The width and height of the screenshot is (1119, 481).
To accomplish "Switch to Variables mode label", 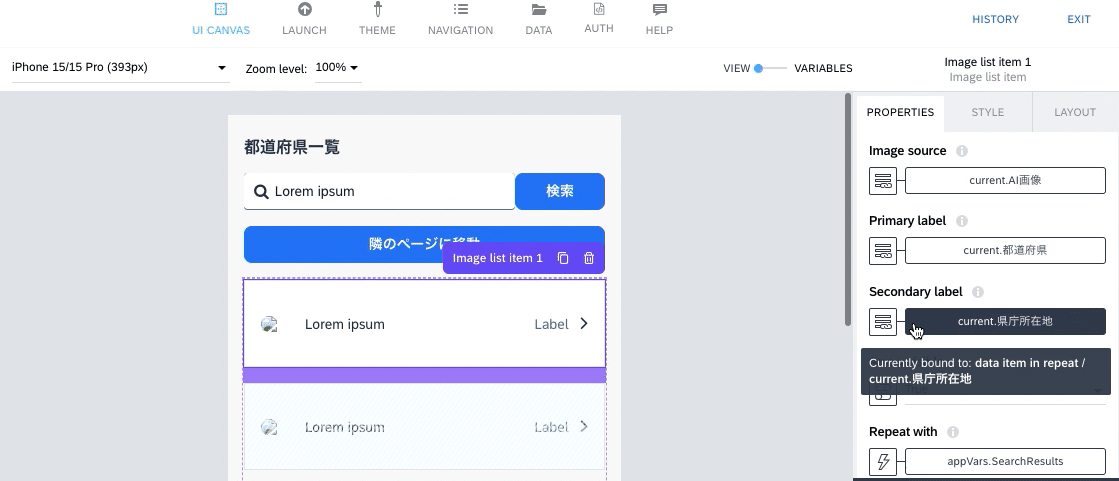I will coord(823,69).
